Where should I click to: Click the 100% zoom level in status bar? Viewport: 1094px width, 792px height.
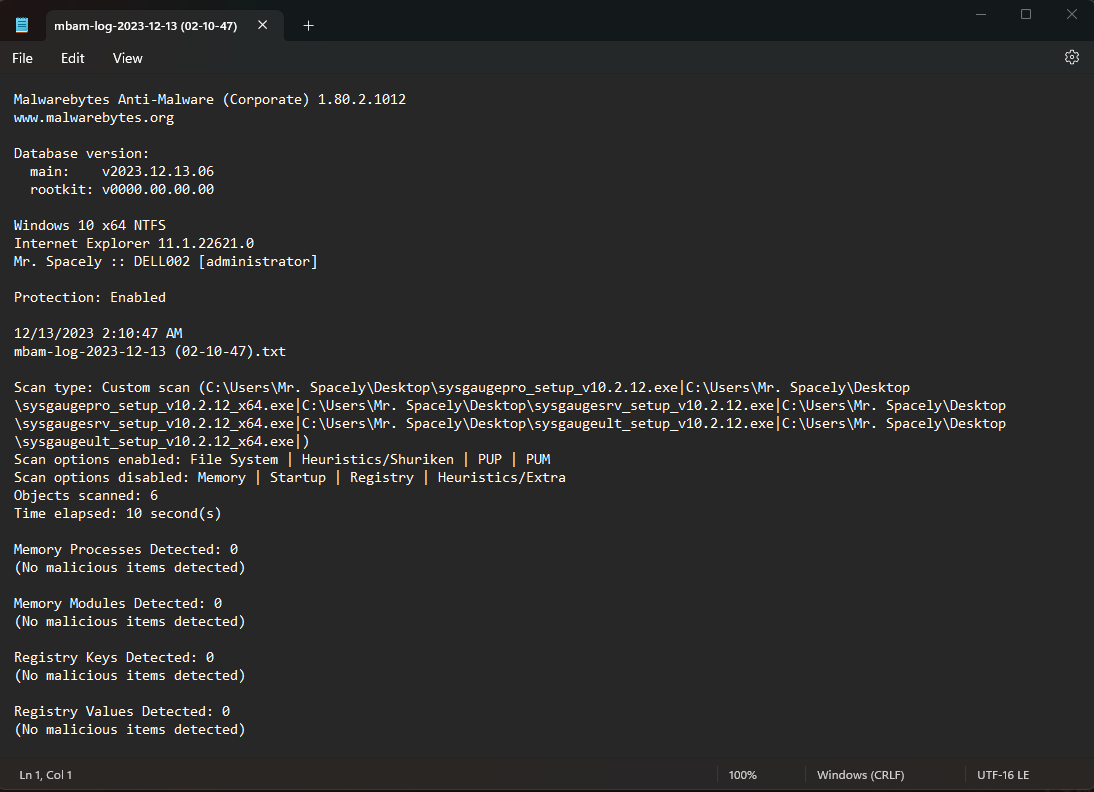pos(742,775)
